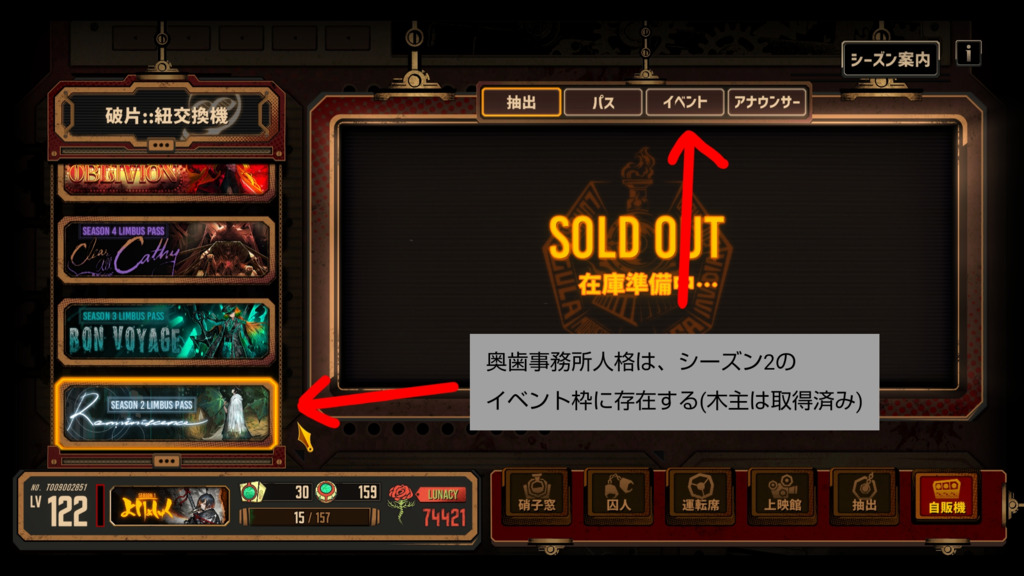The height and width of the screenshot is (576, 1024).
Task: Click the info i icon
Action: point(968,53)
